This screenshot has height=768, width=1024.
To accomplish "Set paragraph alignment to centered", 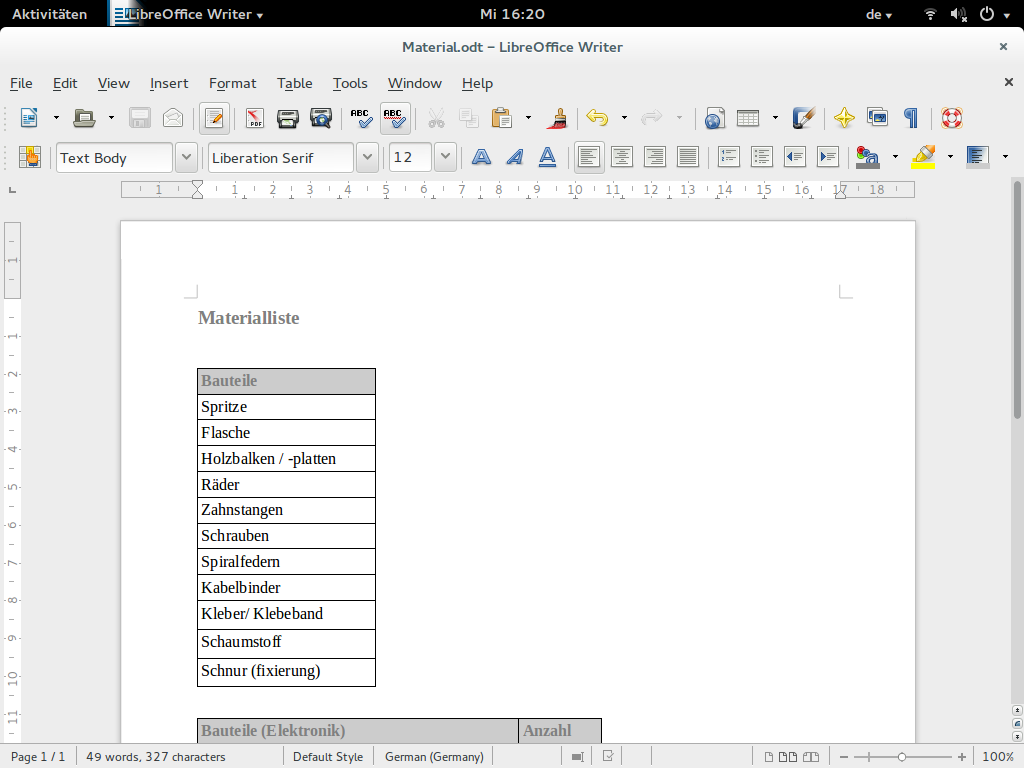I will click(622, 157).
